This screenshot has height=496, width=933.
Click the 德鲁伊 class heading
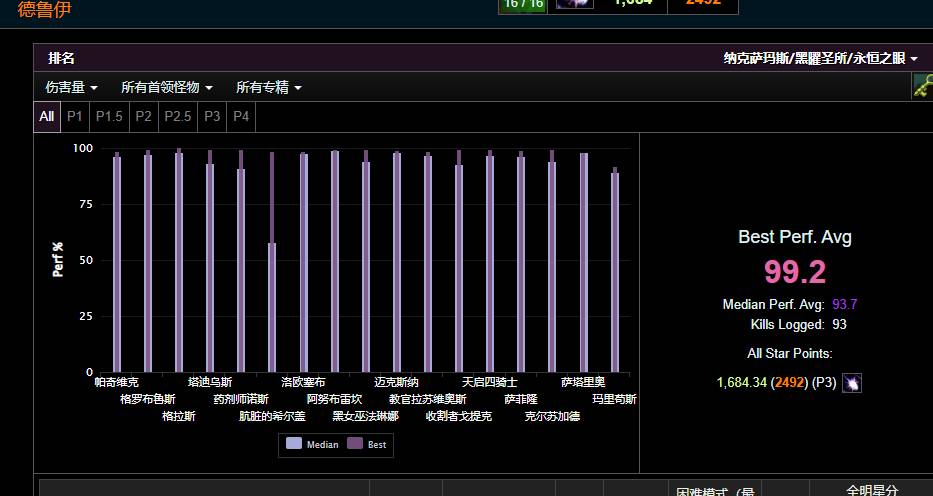(x=45, y=9)
